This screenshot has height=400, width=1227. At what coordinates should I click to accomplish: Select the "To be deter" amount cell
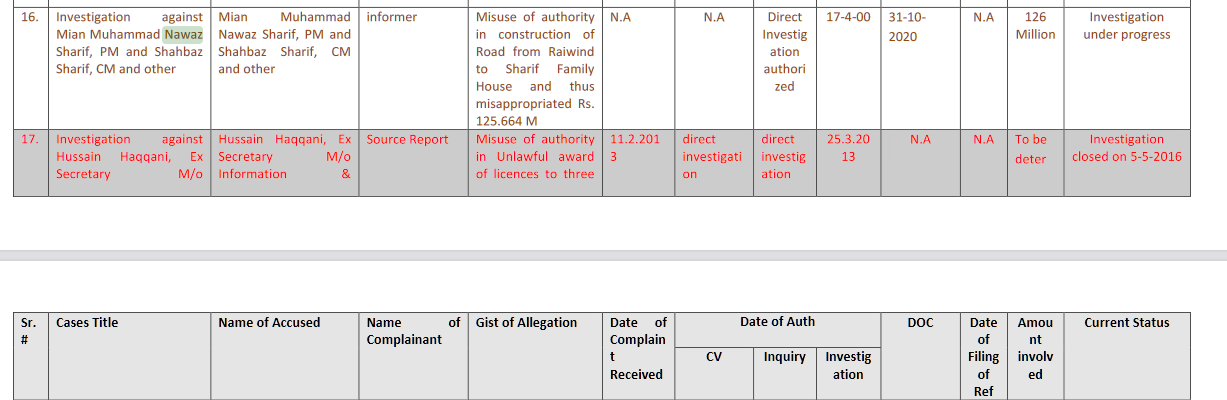[1035, 162]
